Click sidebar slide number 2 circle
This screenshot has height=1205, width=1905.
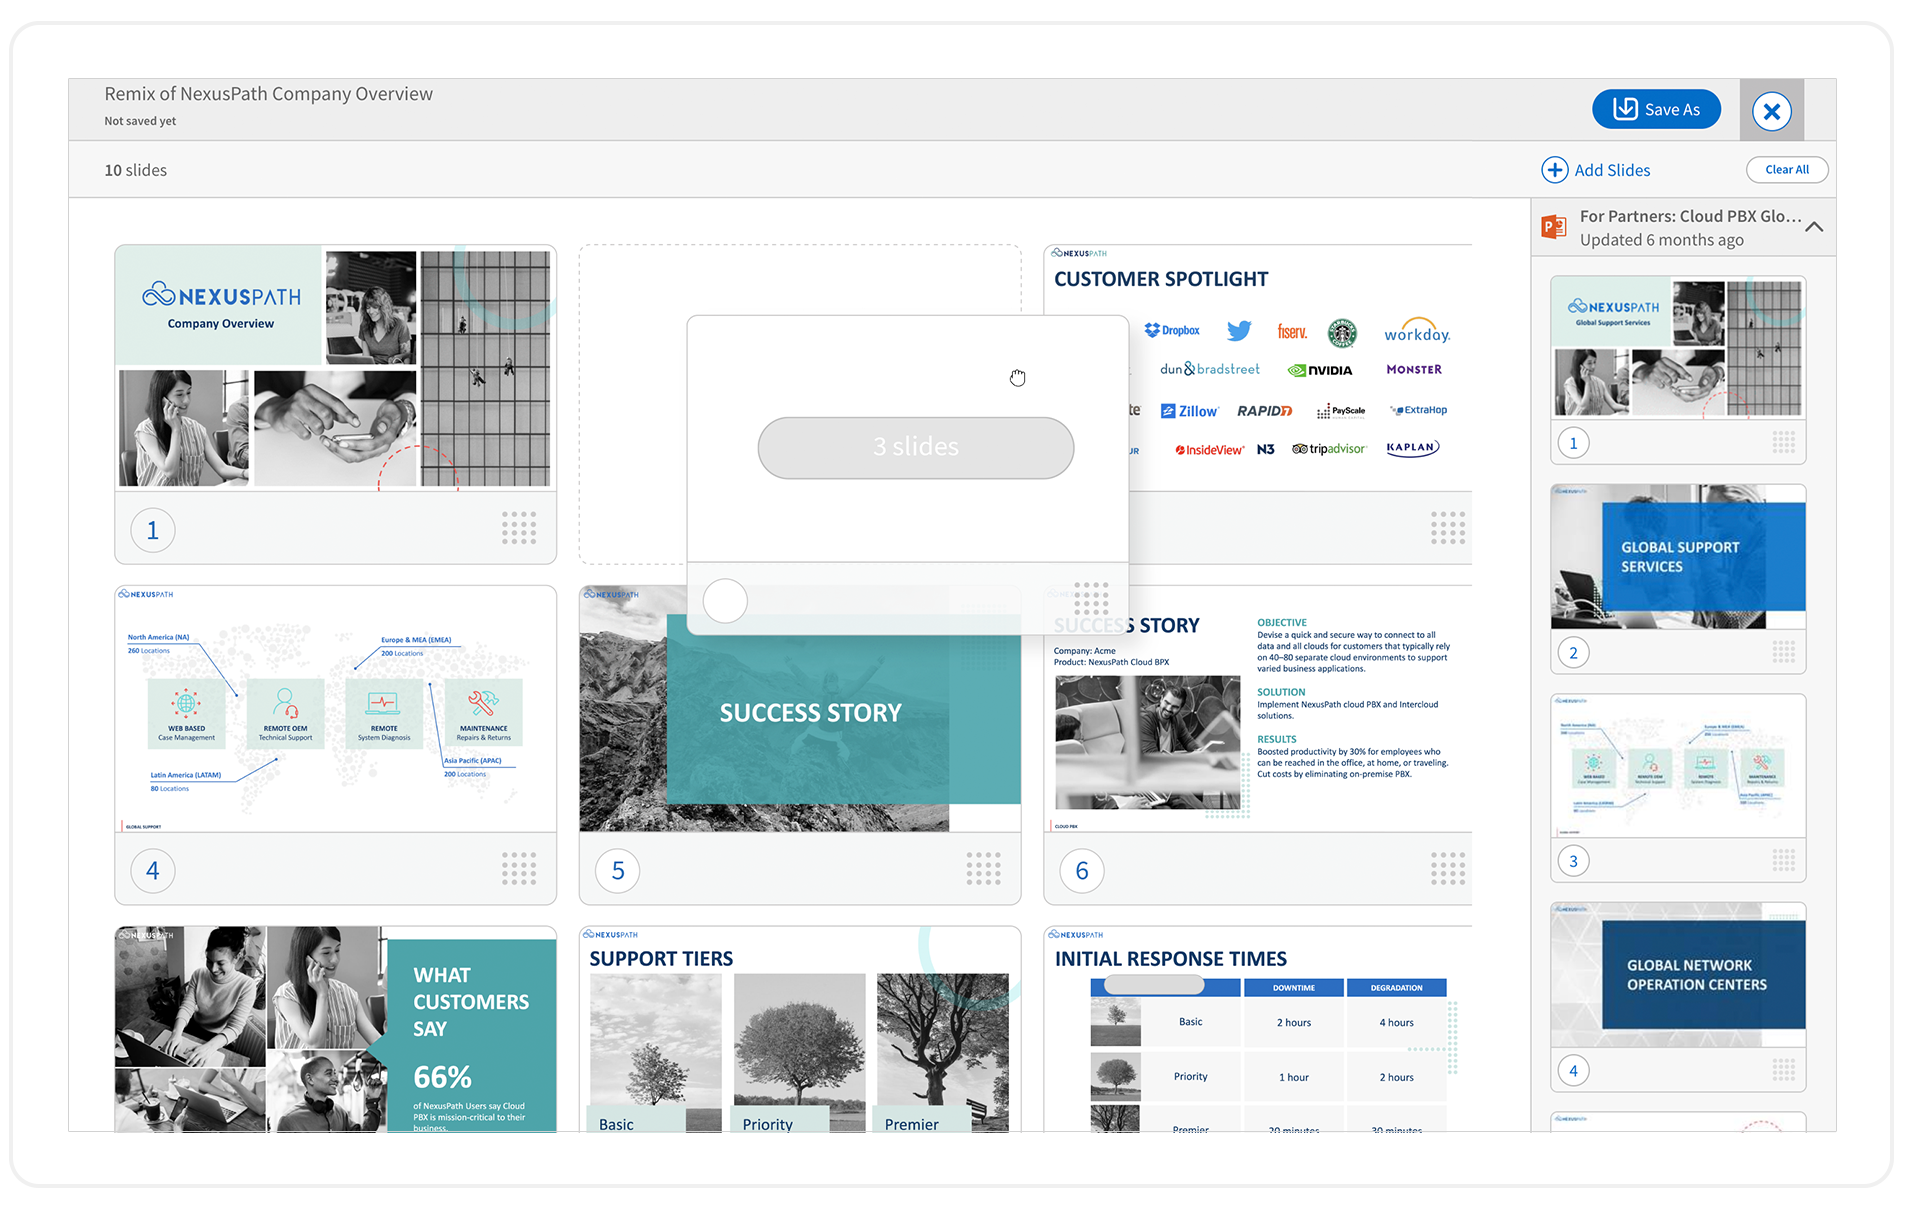point(1574,653)
